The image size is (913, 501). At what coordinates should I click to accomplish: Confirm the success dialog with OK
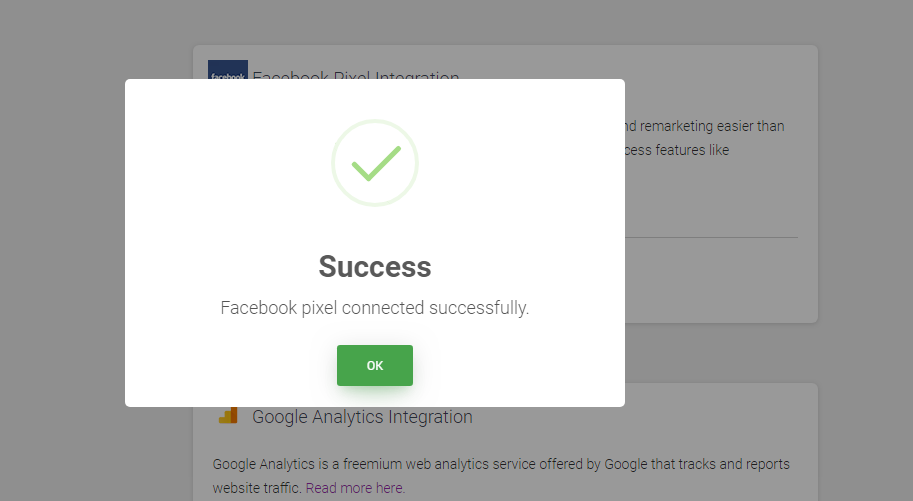tap(374, 365)
